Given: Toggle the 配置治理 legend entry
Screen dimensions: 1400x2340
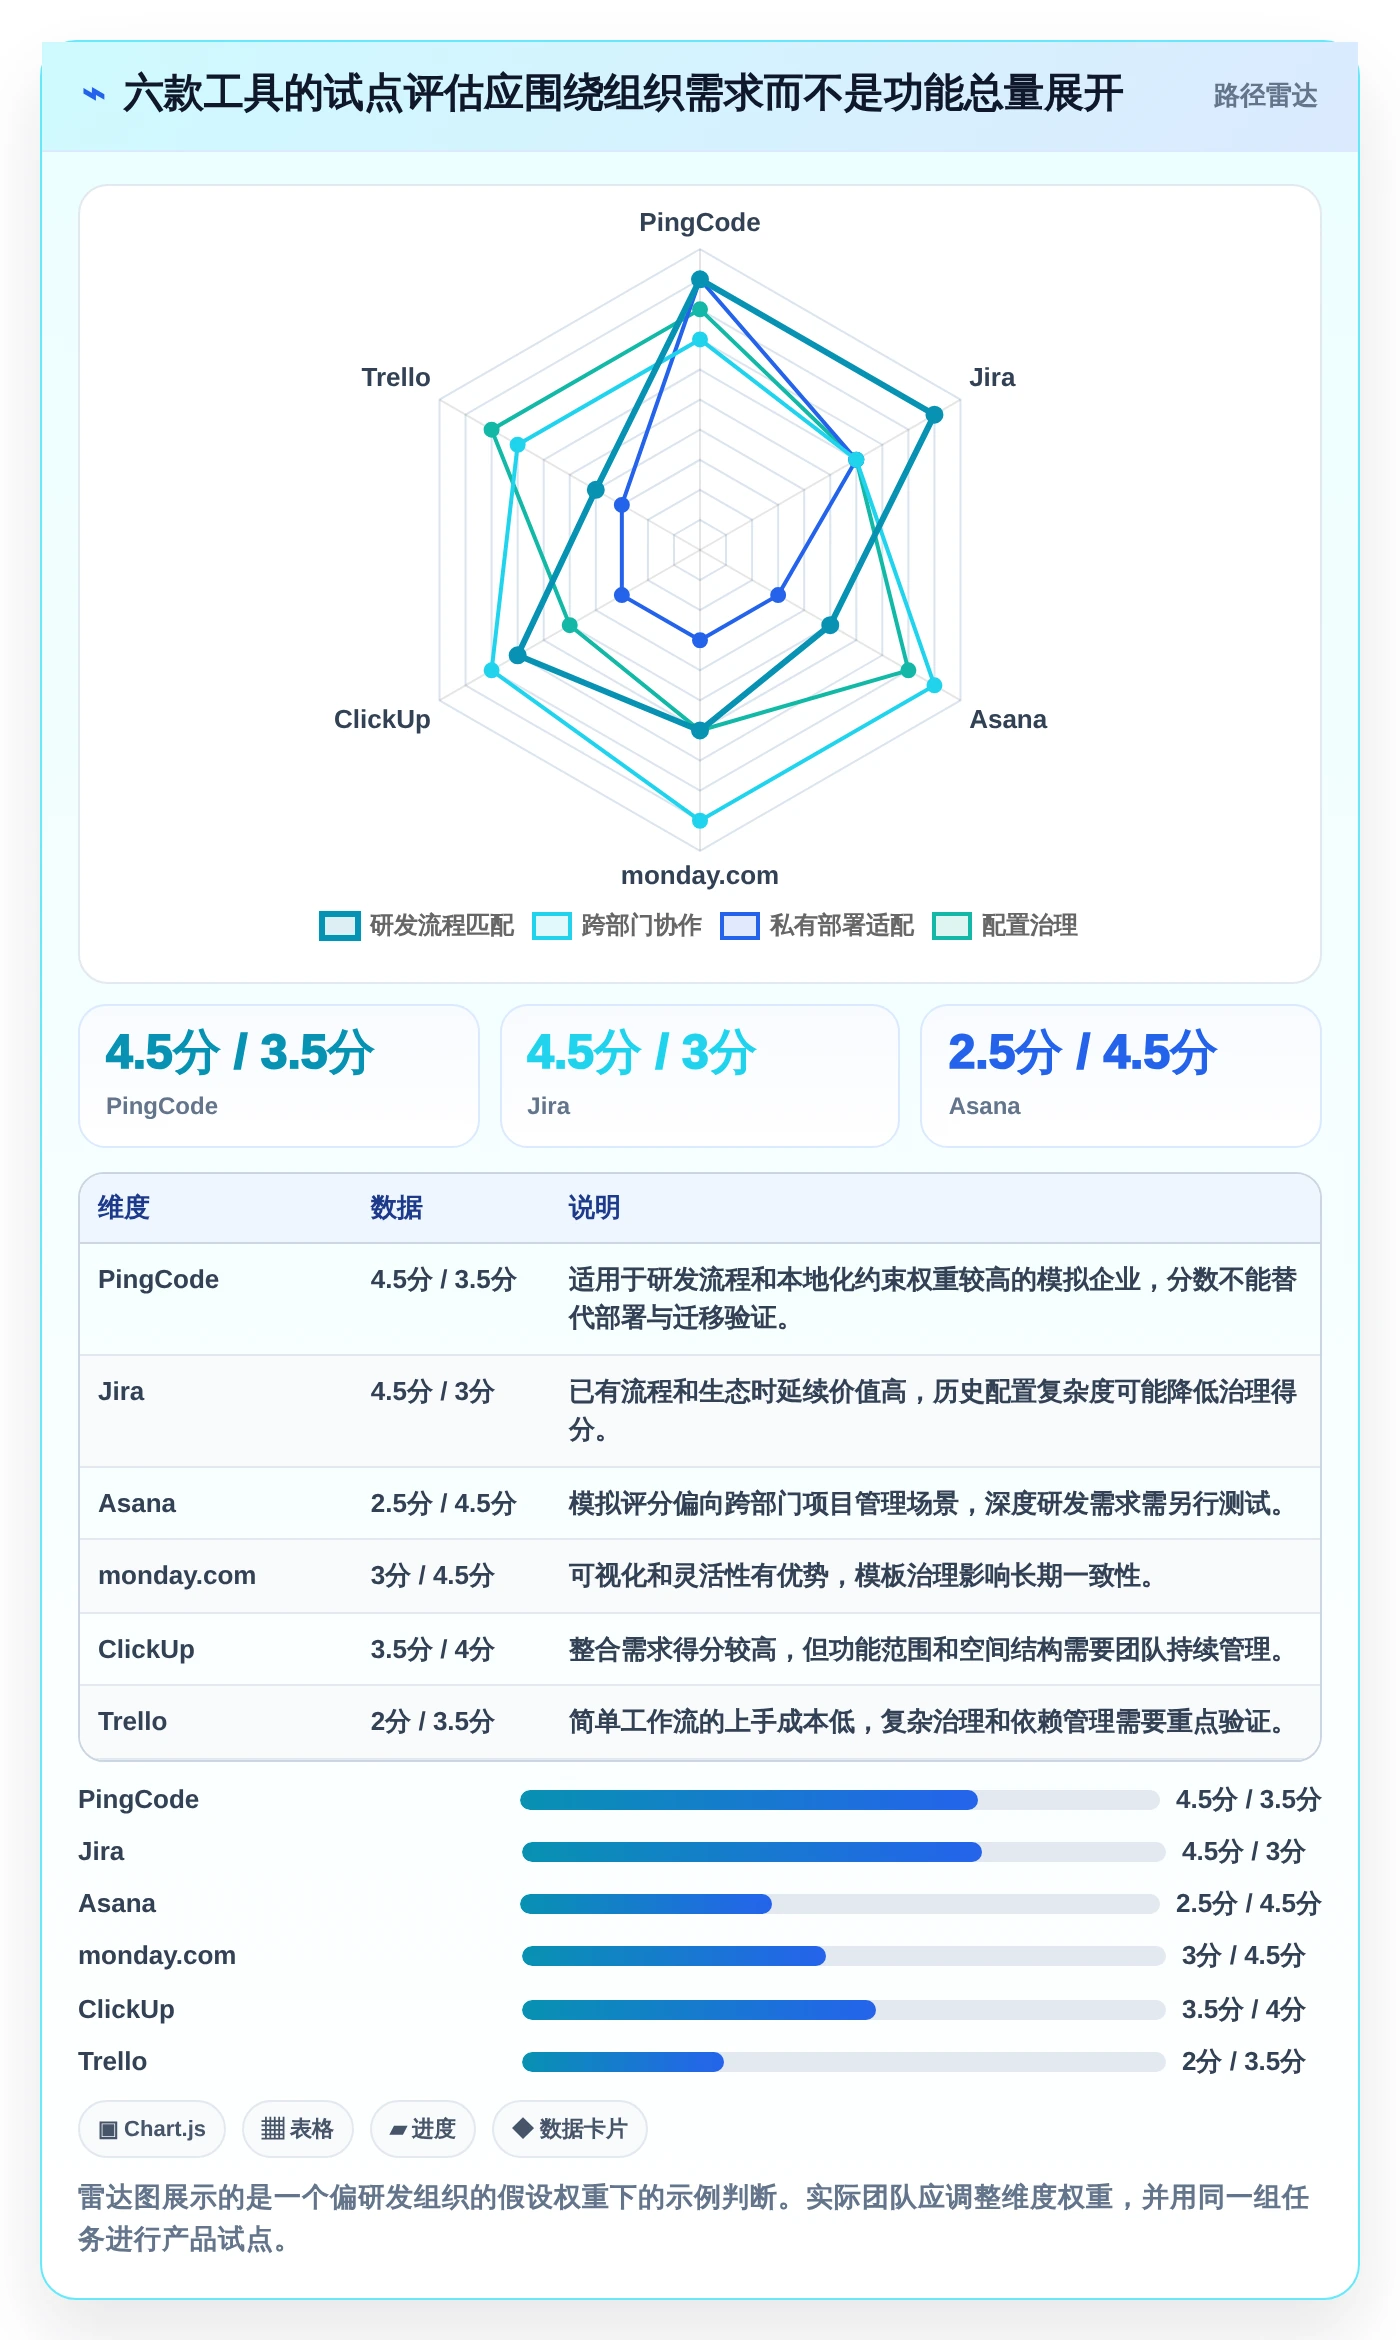Looking at the screenshot, I should click(1005, 925).
